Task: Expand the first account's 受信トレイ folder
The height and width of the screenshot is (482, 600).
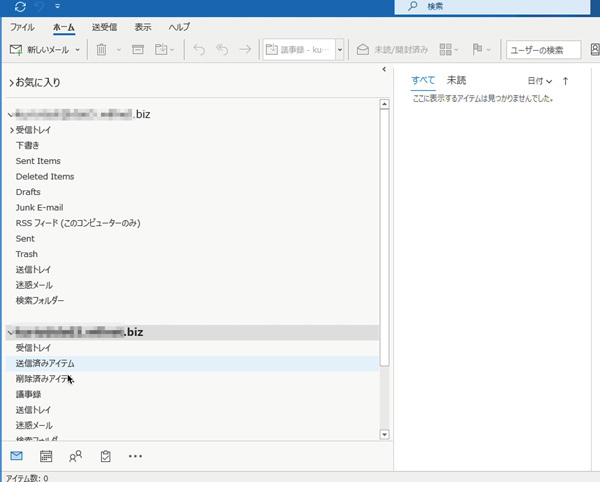Action: [11, 130]
